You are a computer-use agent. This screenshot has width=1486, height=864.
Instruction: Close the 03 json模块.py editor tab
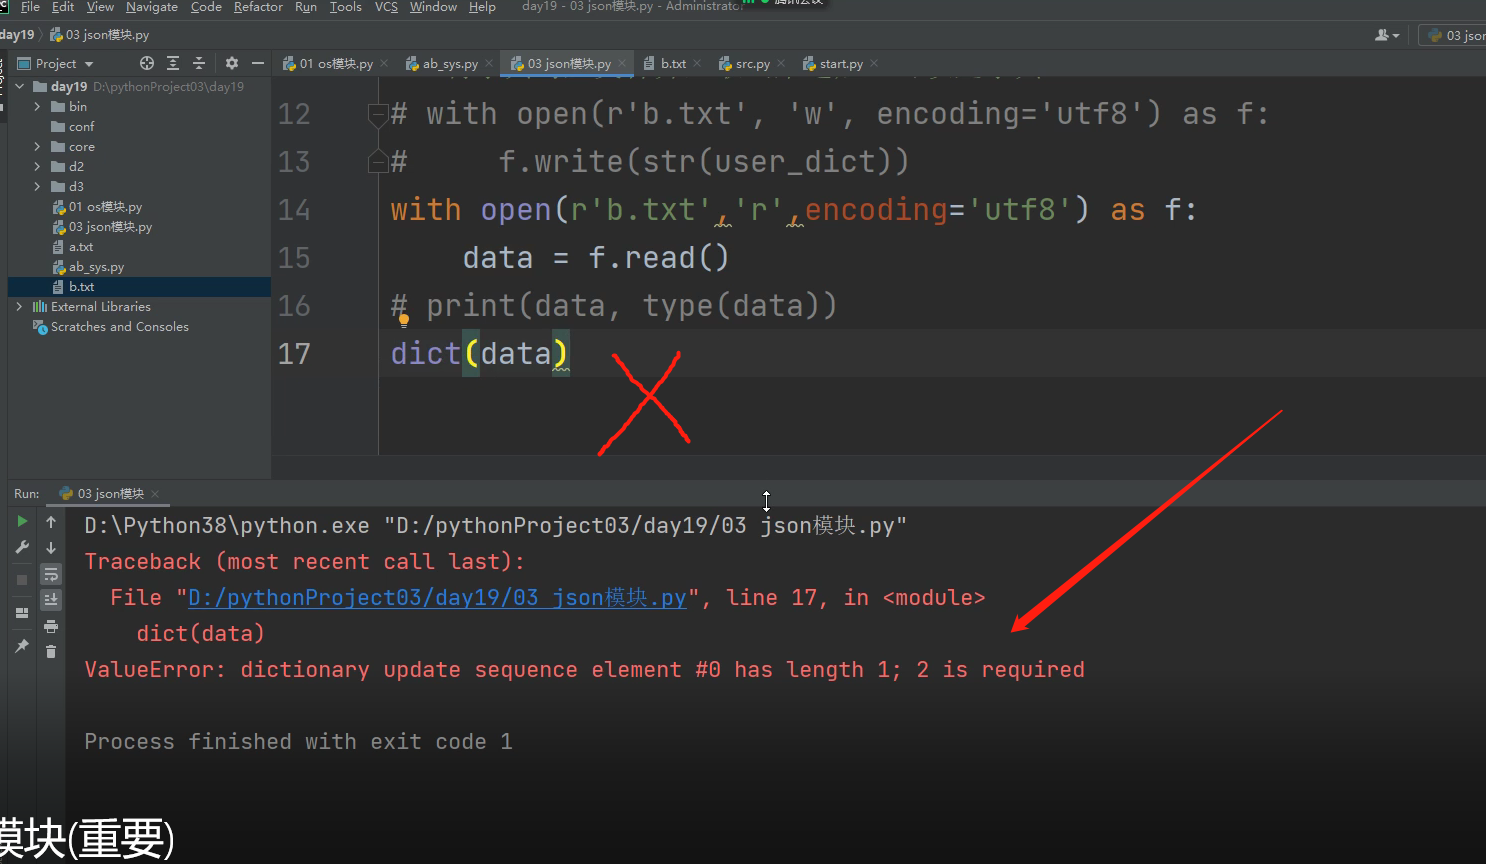coord(622,63)
